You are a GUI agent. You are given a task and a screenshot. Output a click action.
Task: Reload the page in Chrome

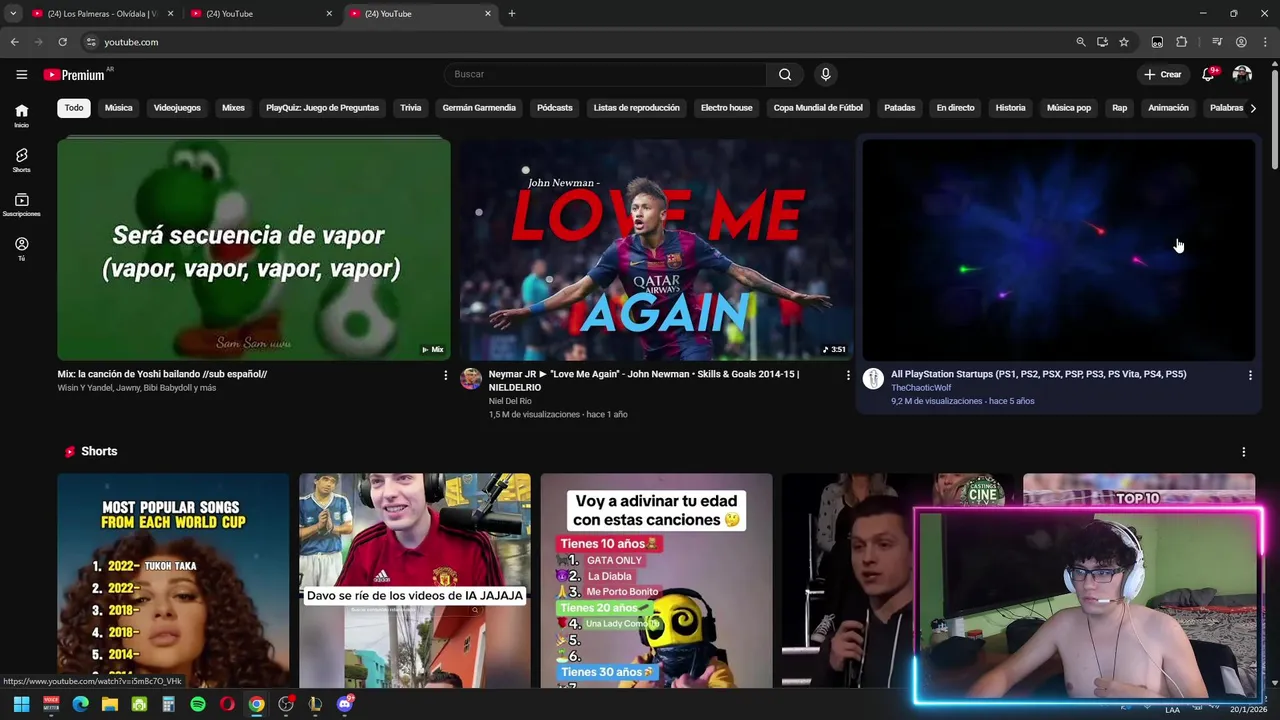point(62,42)
